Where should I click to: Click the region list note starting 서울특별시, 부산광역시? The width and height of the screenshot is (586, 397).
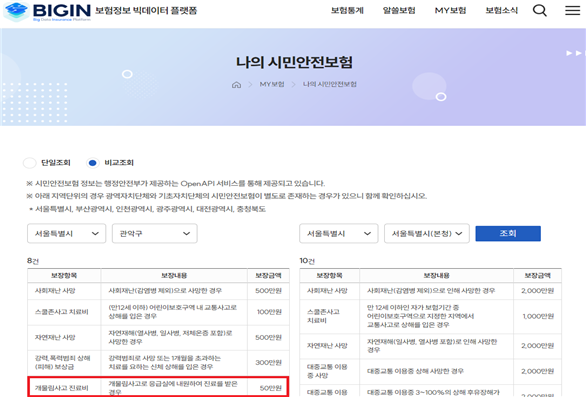tap(147, 209)
